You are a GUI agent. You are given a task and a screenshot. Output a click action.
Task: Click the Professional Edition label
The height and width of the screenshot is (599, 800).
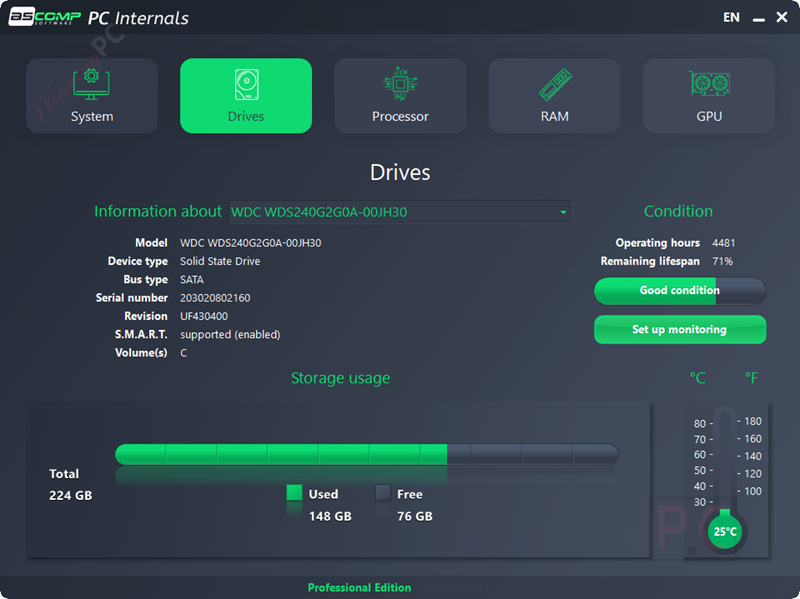click(359, 588)
